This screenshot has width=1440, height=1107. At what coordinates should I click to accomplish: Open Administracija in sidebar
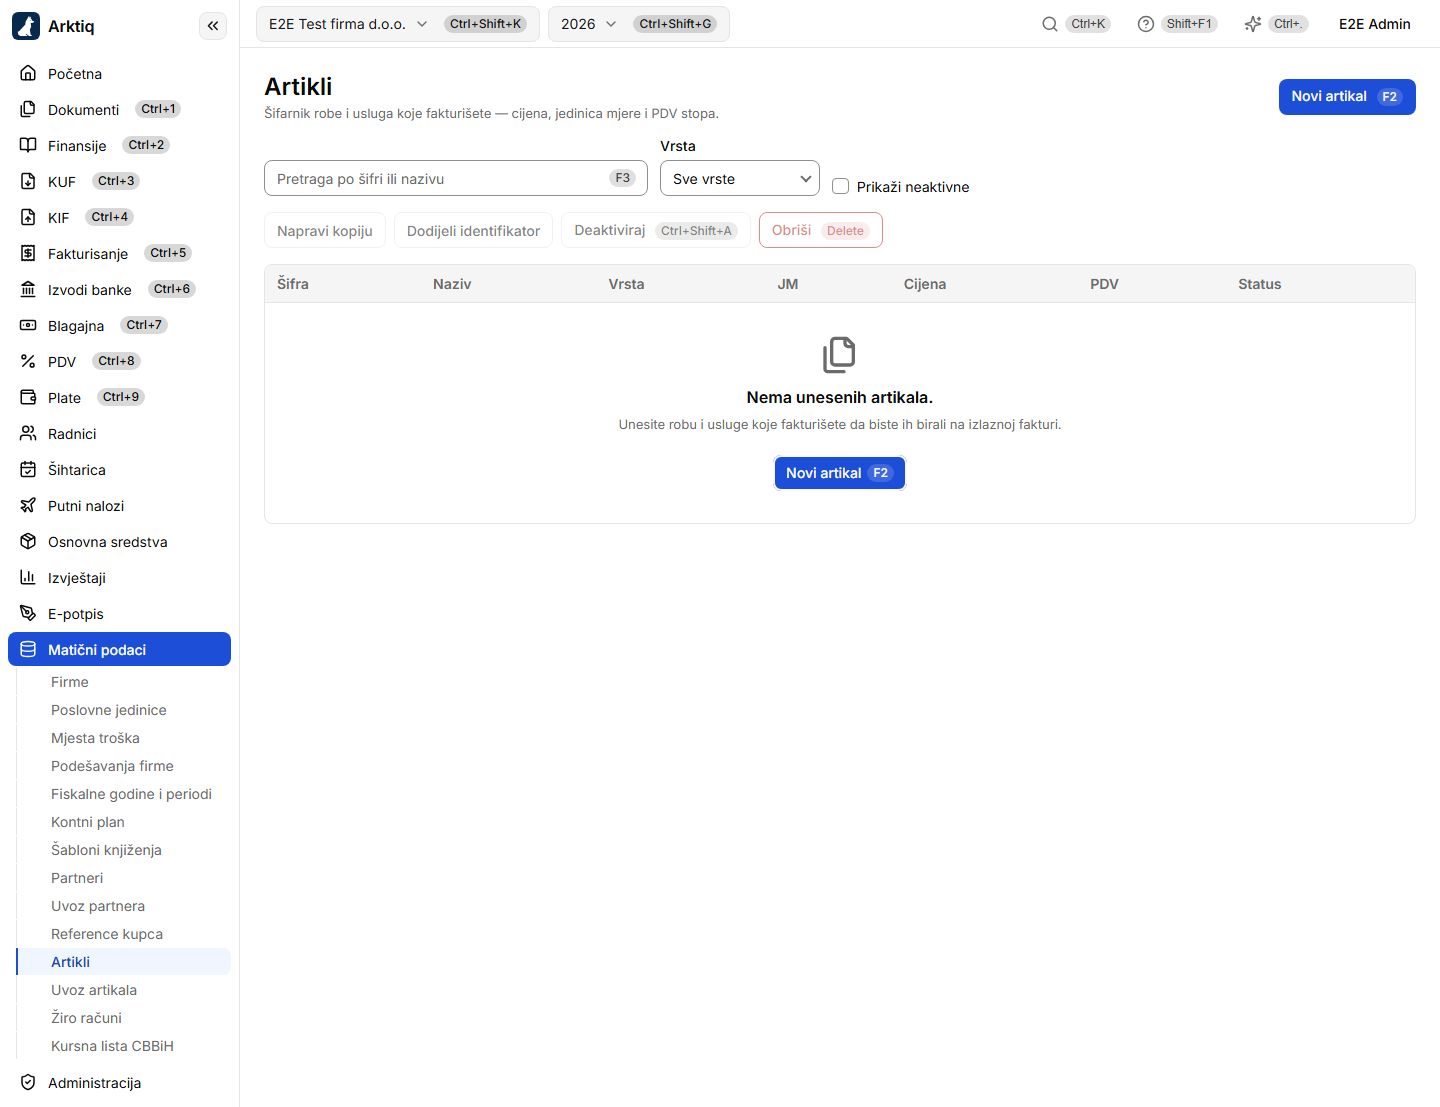pyautogui.click(x=119, y=1082)
